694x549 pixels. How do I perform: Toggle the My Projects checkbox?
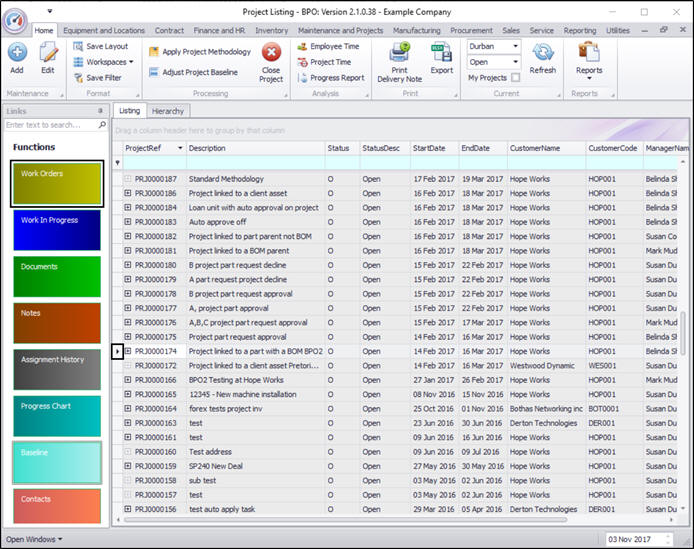pyautogui.click(x=516, y=77)
